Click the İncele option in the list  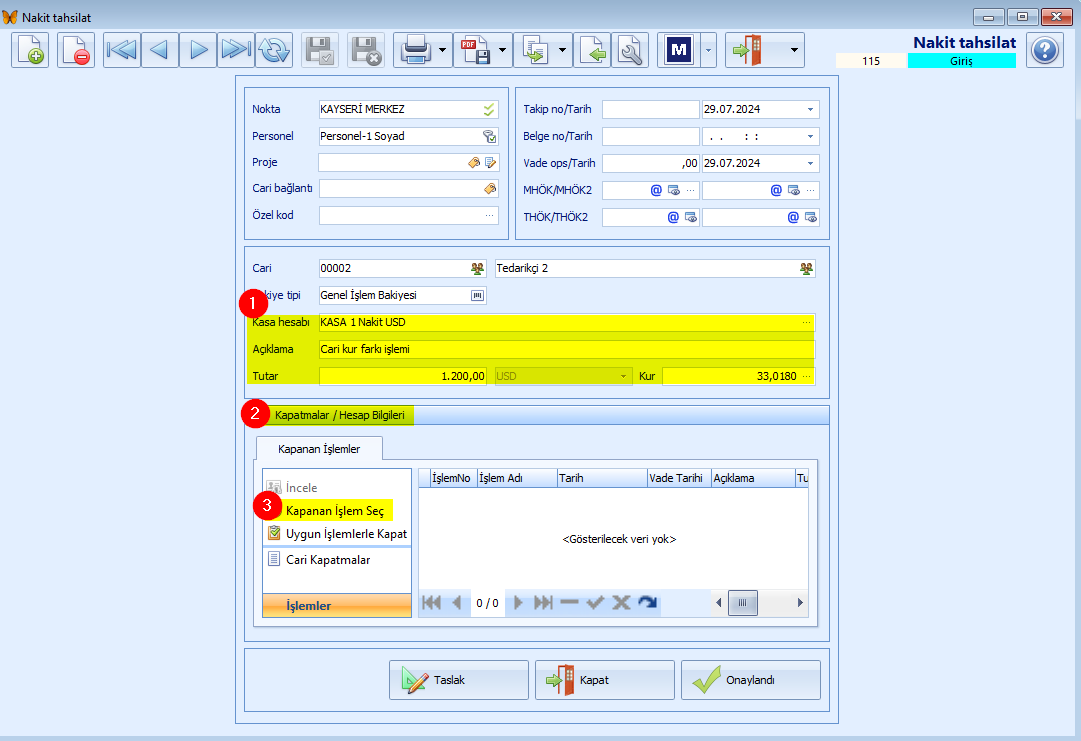tap(293, 487)
